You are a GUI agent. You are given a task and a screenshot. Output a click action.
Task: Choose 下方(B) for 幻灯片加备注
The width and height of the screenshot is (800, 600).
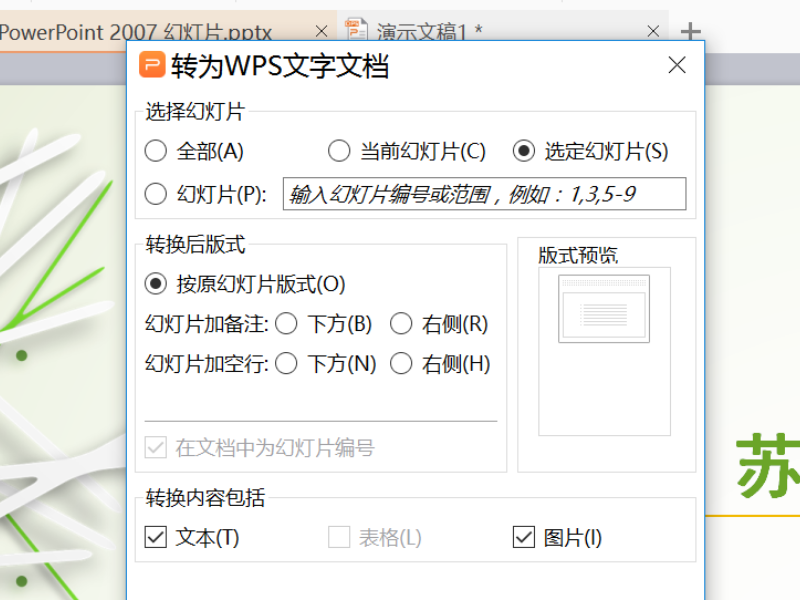(x=287, y=324)
